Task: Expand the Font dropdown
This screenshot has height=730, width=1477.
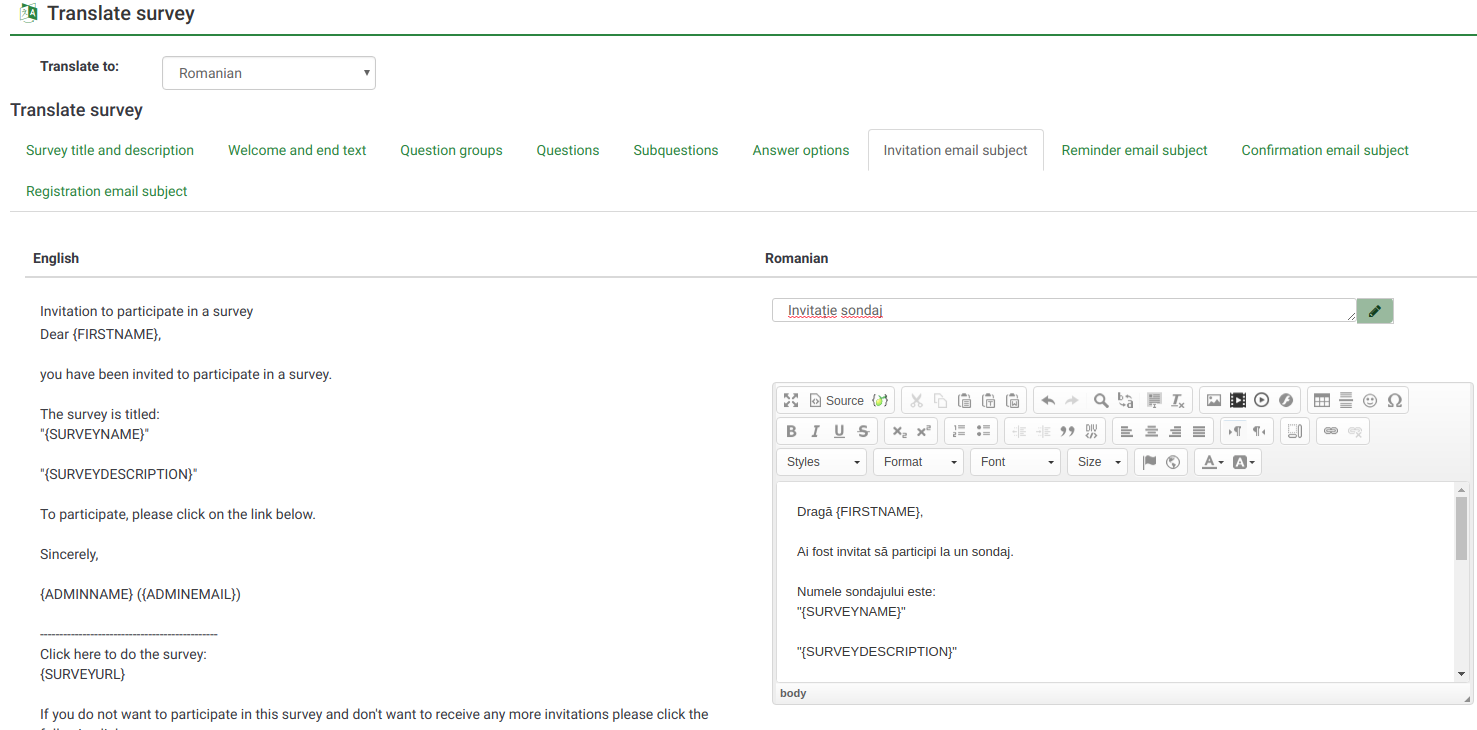Action: coord(1015,461)
